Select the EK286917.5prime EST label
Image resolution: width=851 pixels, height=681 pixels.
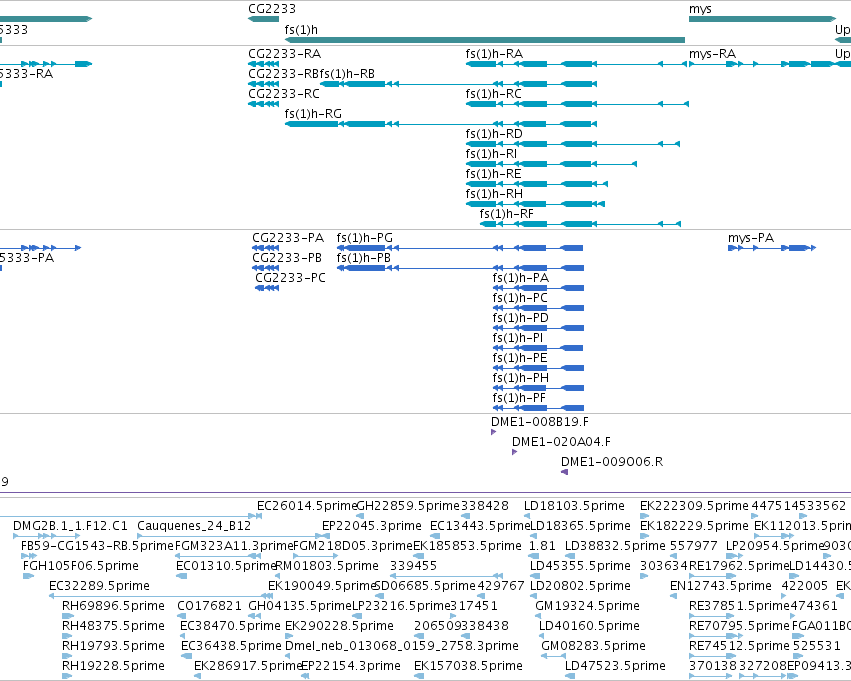(248, 666)
